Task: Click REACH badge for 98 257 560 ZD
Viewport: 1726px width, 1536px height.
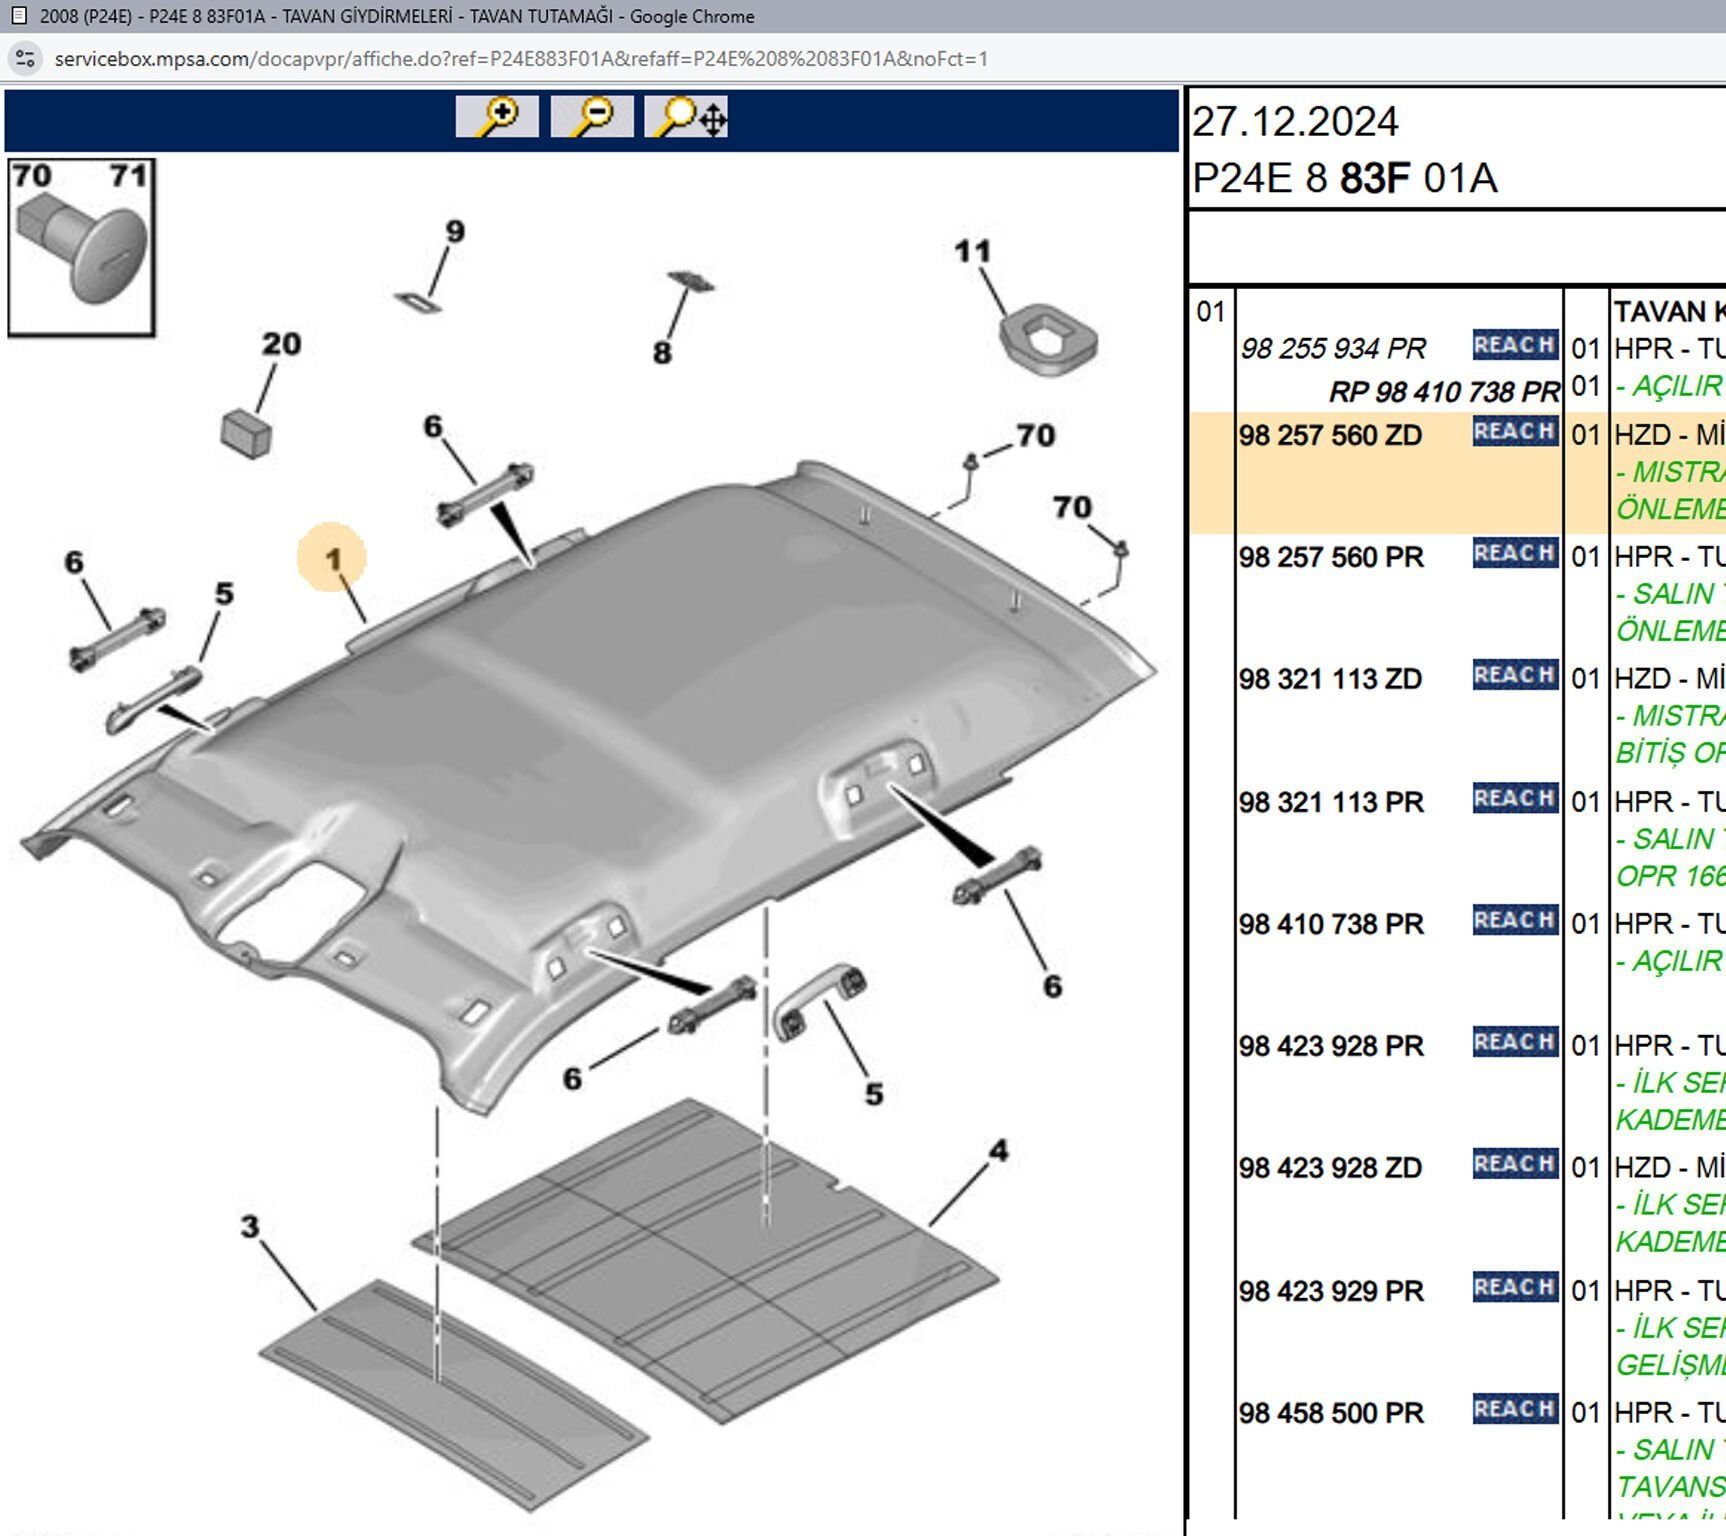Action: pos(1514,432)
